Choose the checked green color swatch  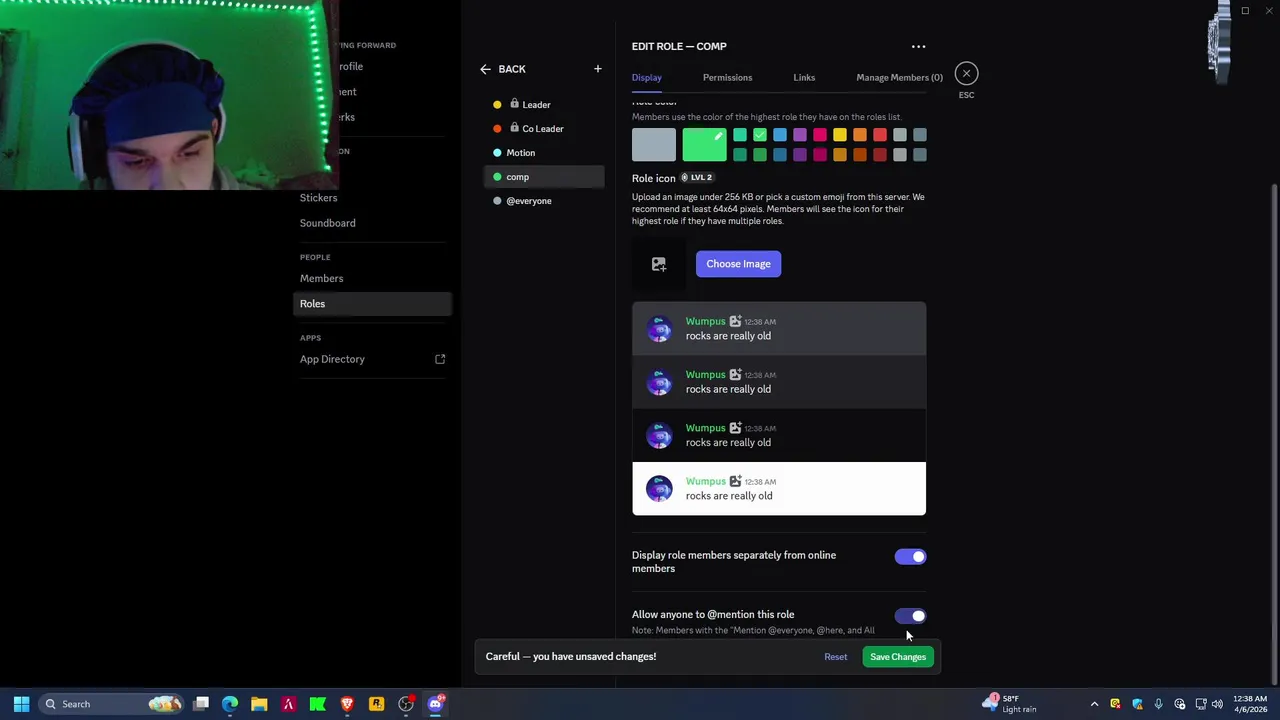tap(760, 135)
